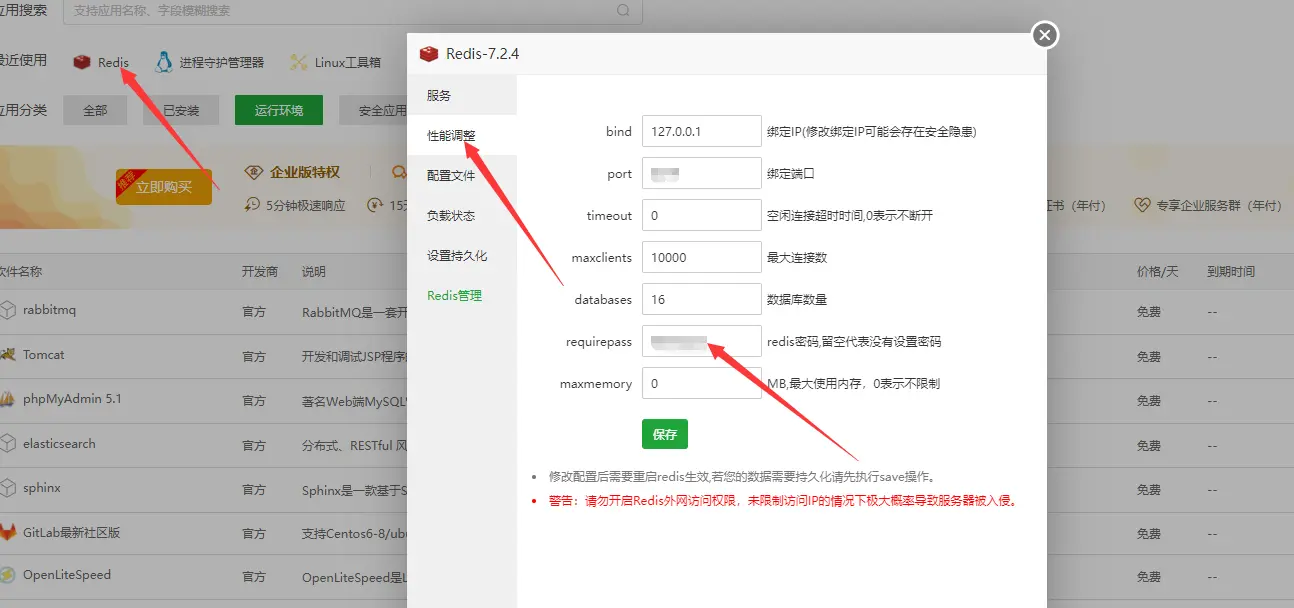Viewport: 1294px width, 608px height.
Task: Click the requirepass password field
Action: pyautogui.click(x=701, y=341)
